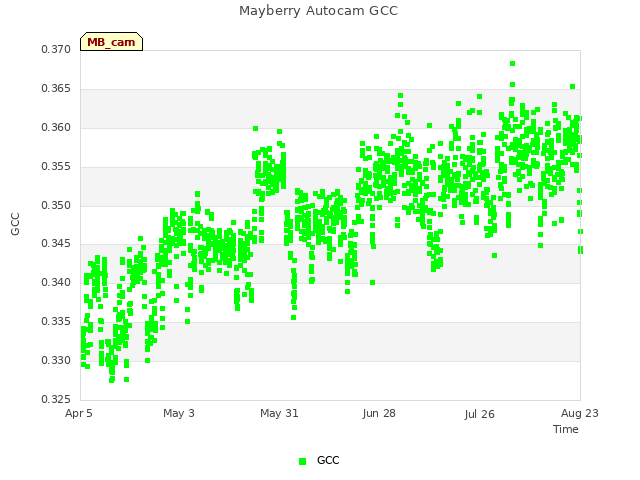Click the May 3 x-axis label
The width and height of the screenshot is (640, 480).
point(179,413)
